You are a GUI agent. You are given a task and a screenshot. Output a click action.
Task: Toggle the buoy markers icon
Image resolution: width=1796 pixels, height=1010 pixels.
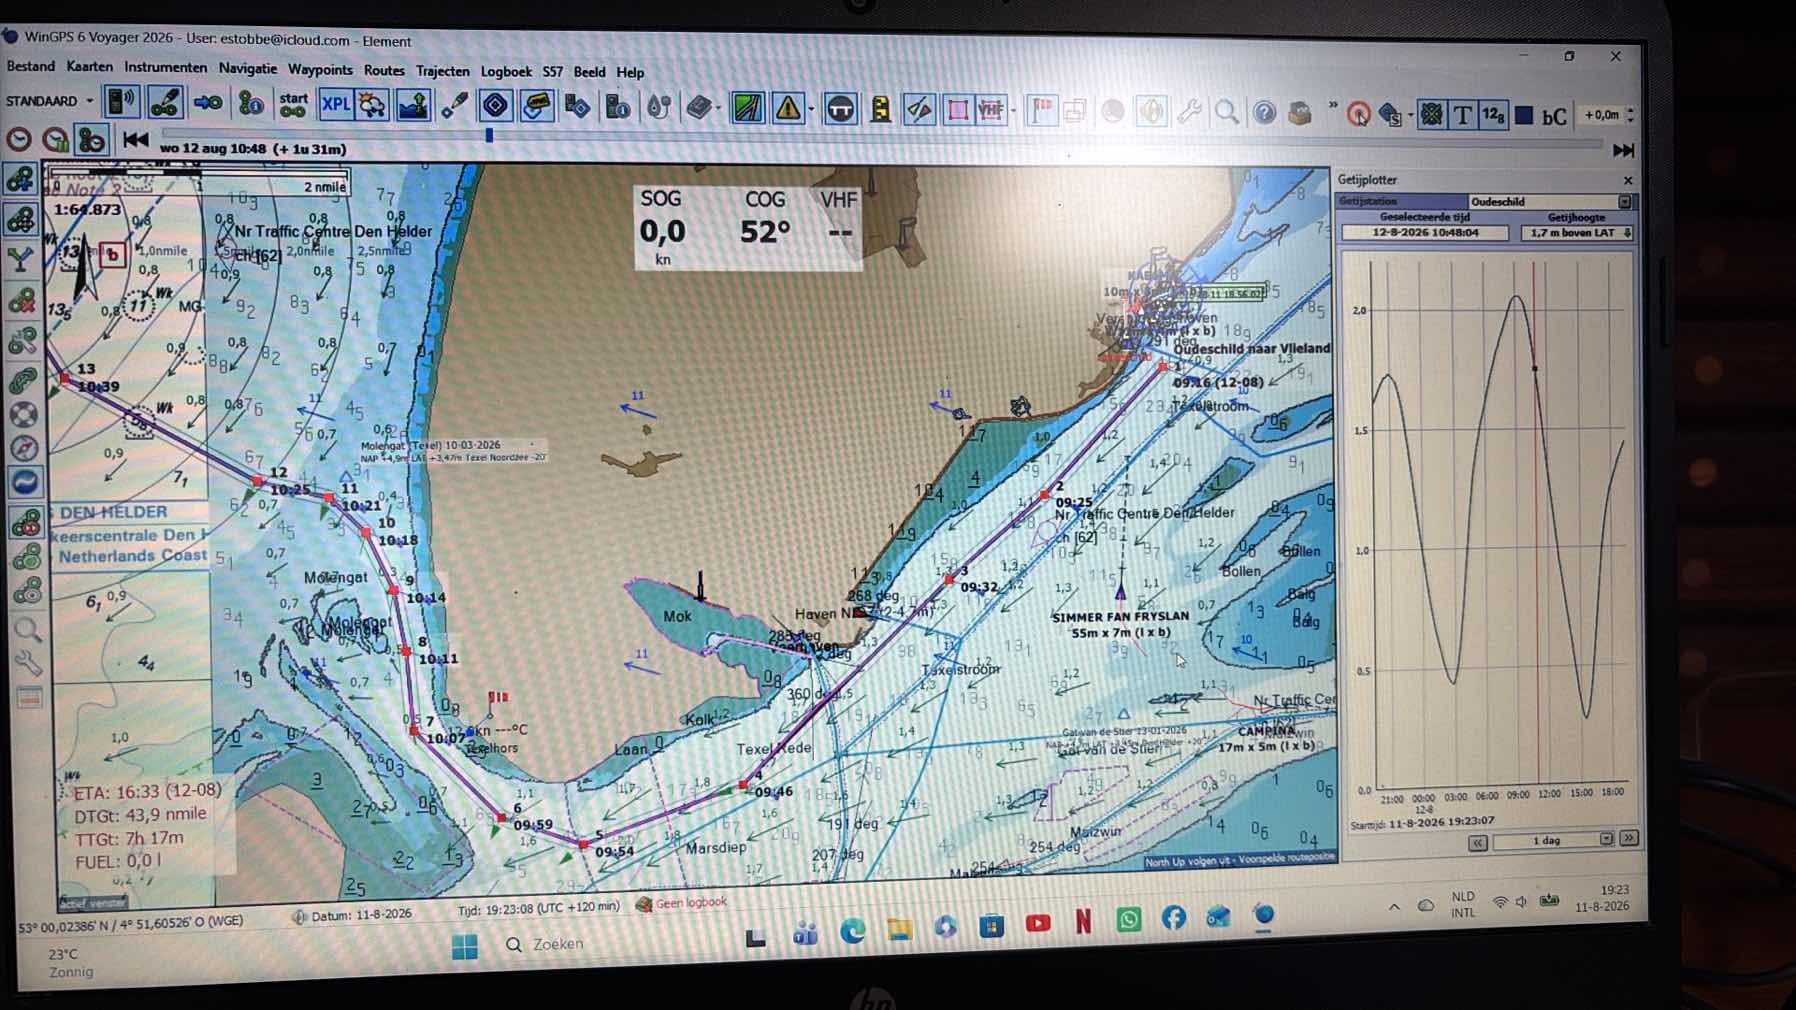(919, 109)
